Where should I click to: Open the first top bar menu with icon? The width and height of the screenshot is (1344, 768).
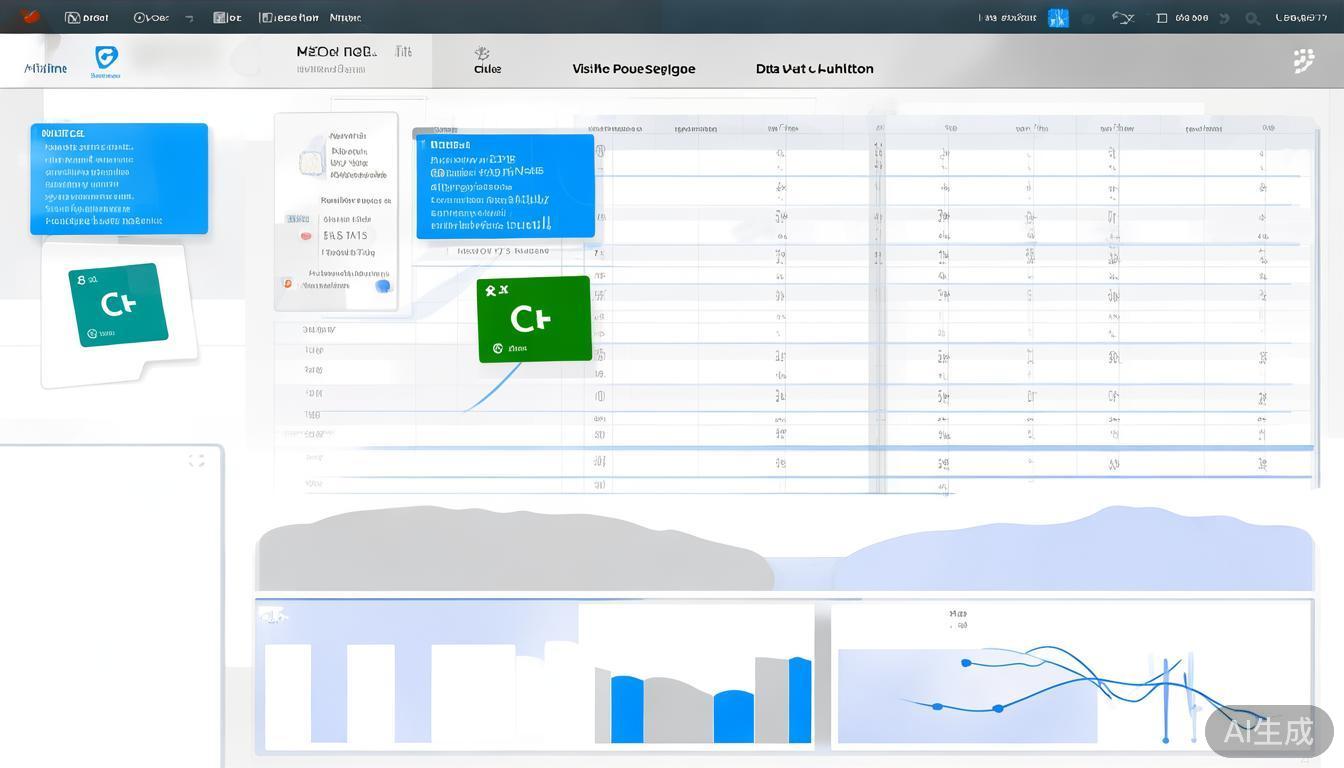(86, 18)
